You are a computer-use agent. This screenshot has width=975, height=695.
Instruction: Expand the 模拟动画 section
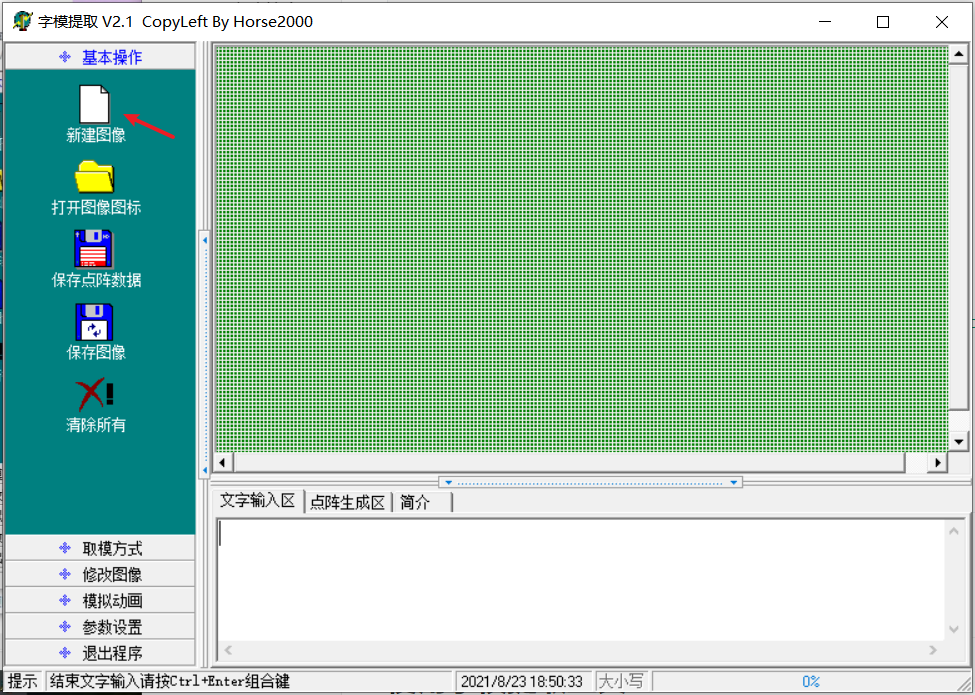[x=100, y=601]
